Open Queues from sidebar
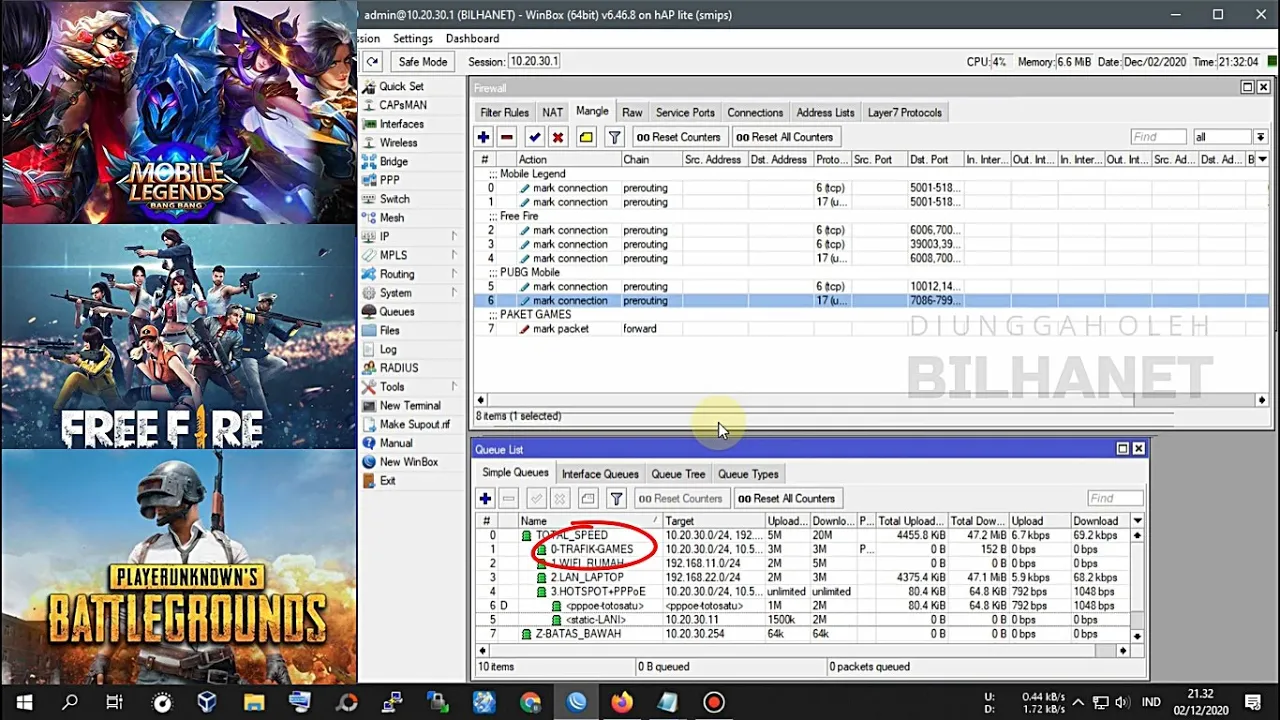The height and width of the screenshot is (720, 1280). point(396,311)
